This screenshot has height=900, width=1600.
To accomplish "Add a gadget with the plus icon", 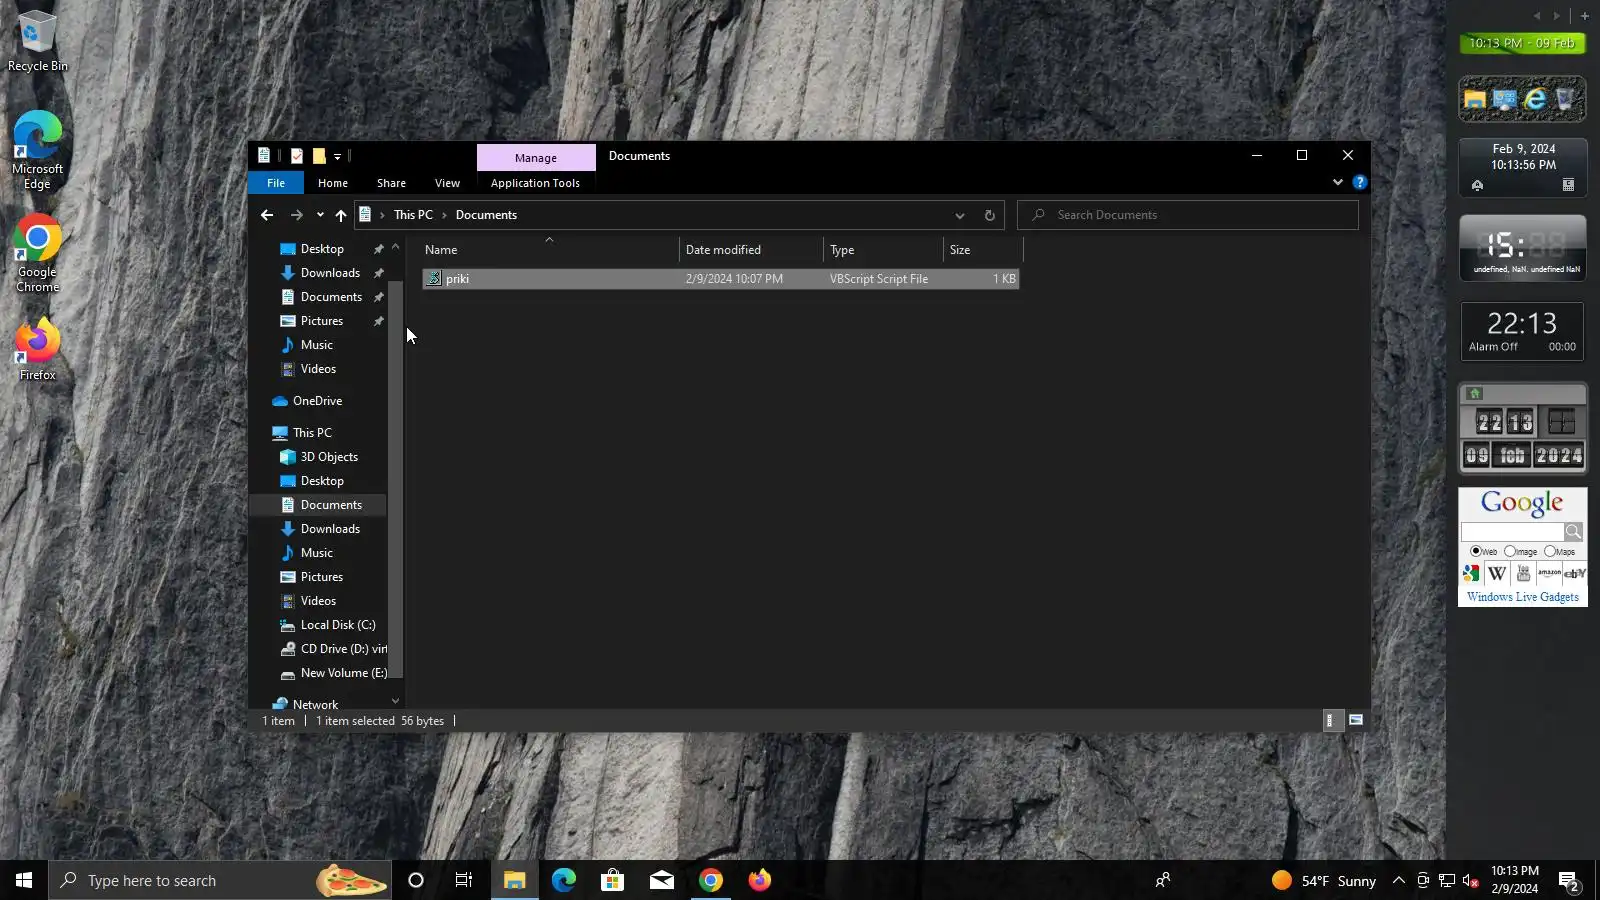I will 1585,15.
